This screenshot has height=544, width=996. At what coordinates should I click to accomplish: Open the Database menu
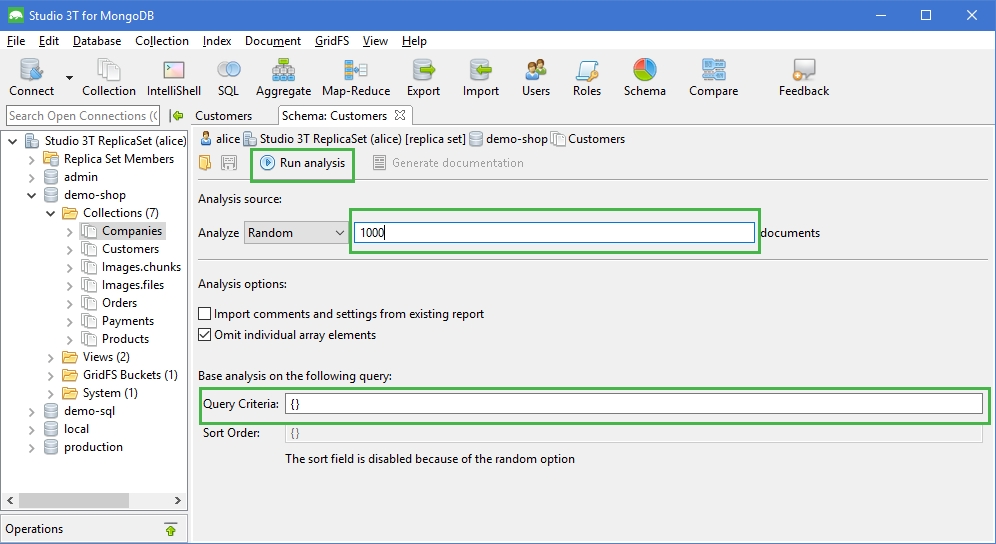(97, 41)
